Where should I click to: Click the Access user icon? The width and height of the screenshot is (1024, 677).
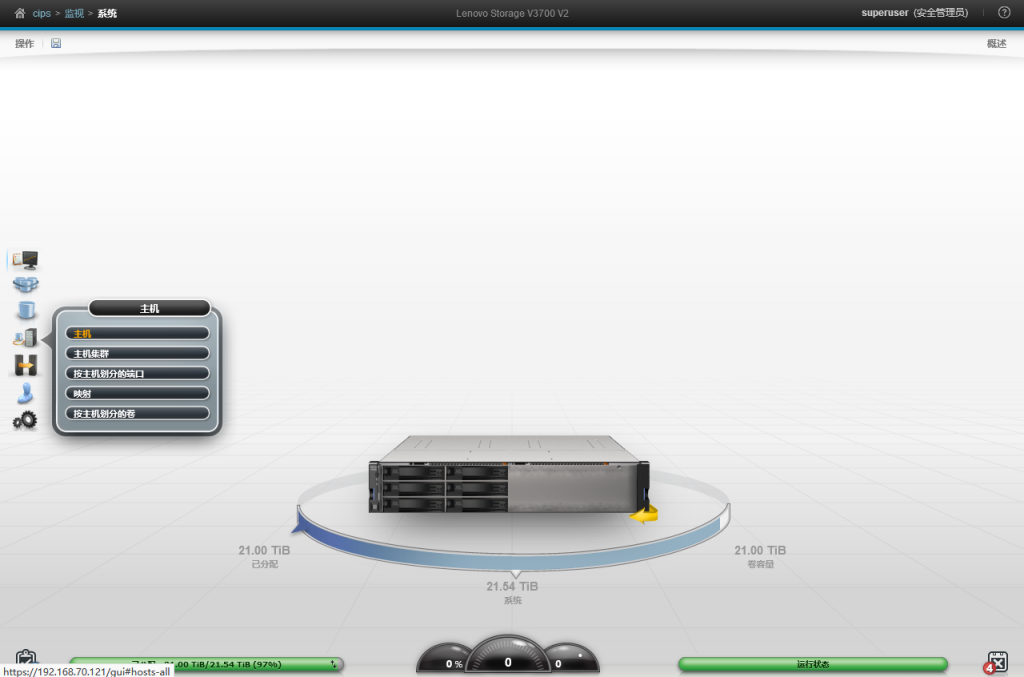[25, 394]
